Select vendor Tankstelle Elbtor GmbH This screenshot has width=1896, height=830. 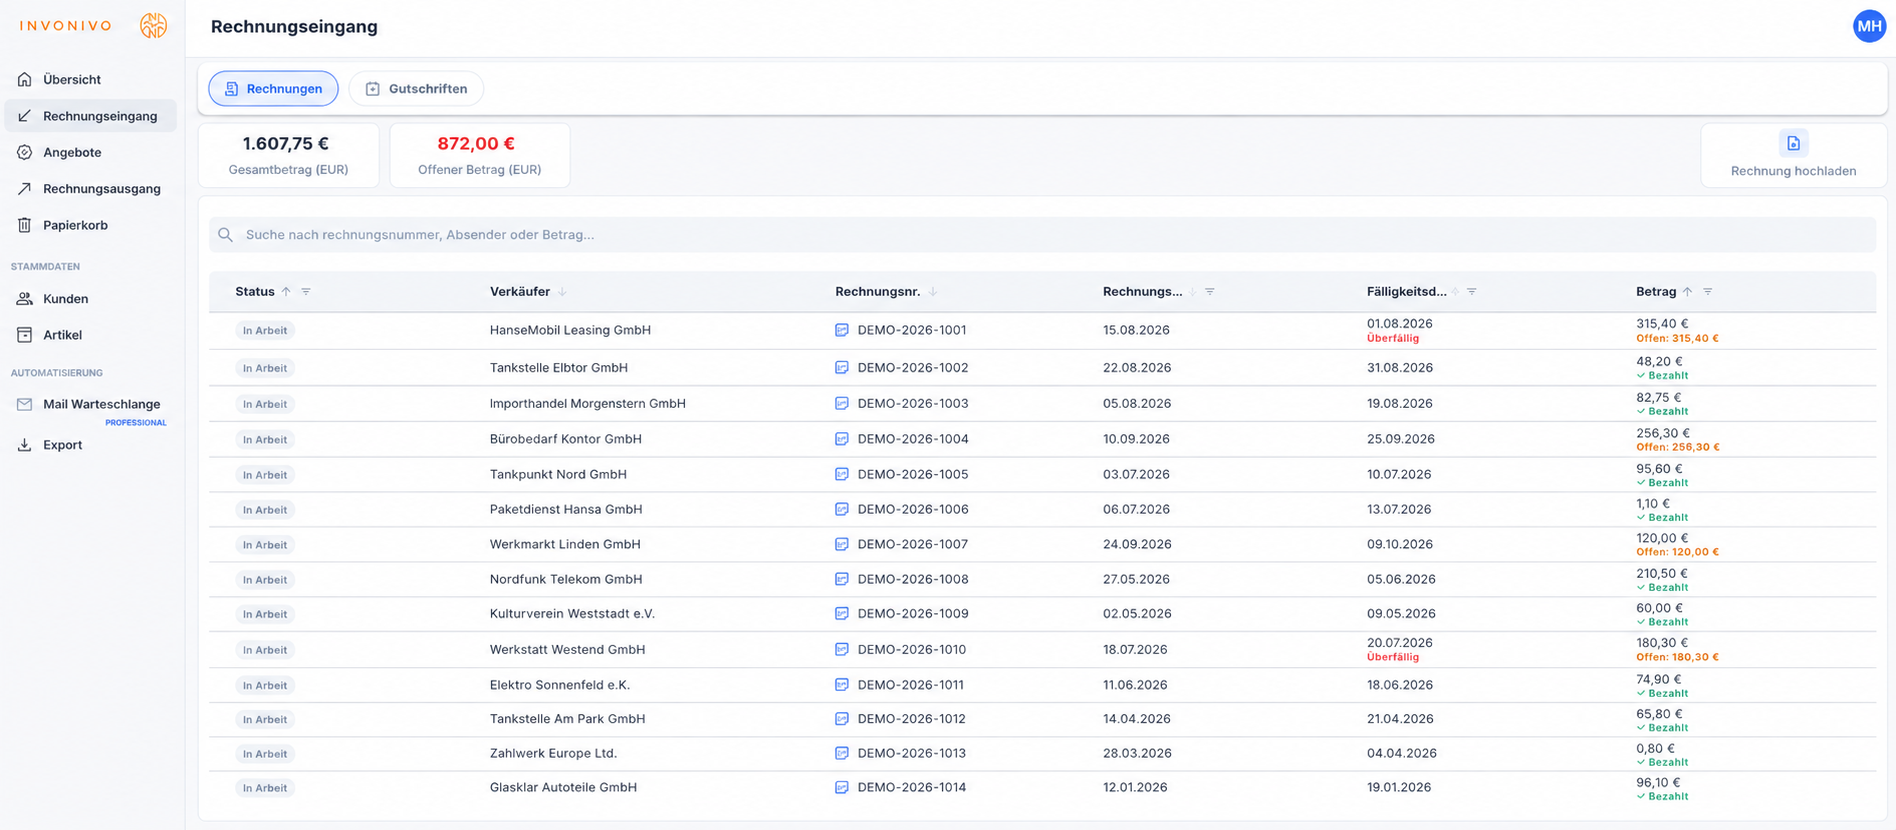pos(559,368)
